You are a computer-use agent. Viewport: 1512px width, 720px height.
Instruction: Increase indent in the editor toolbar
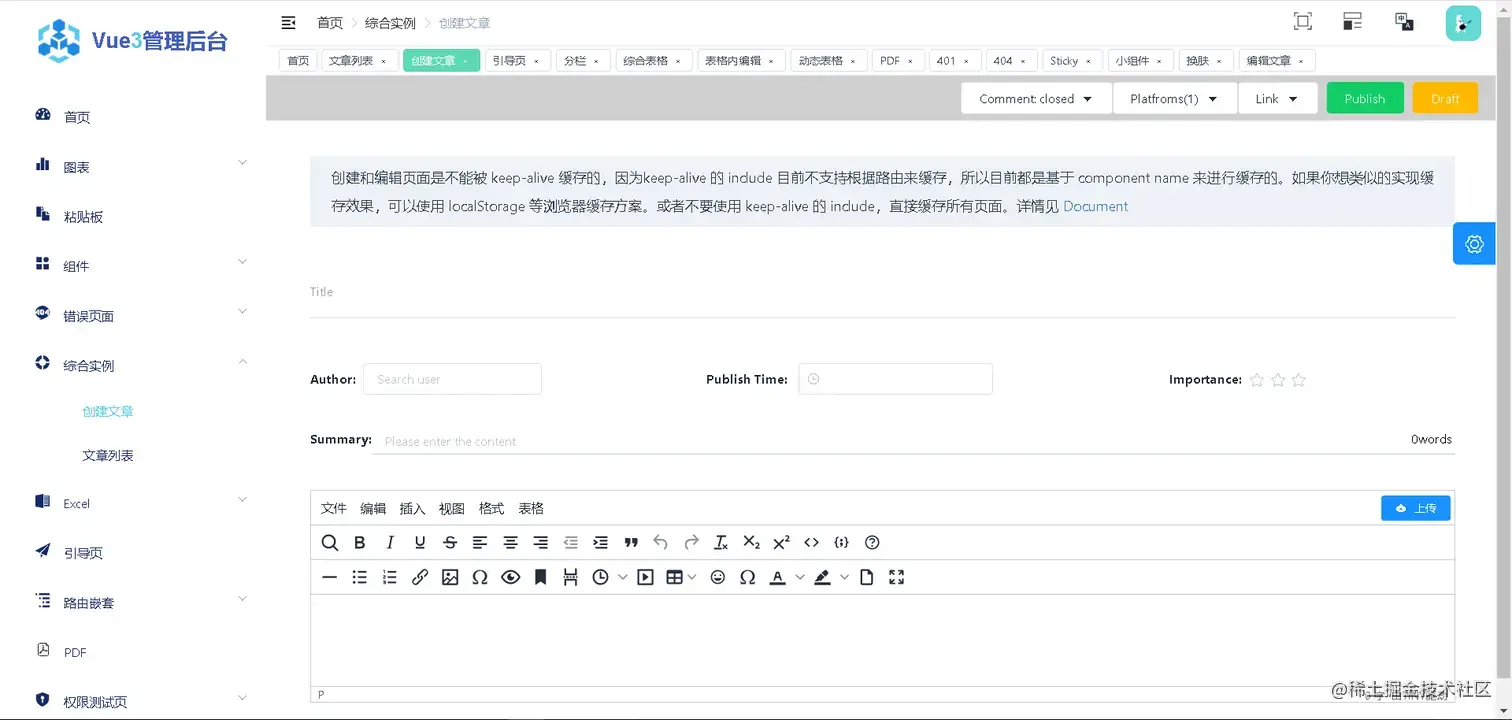pos(600,543)
